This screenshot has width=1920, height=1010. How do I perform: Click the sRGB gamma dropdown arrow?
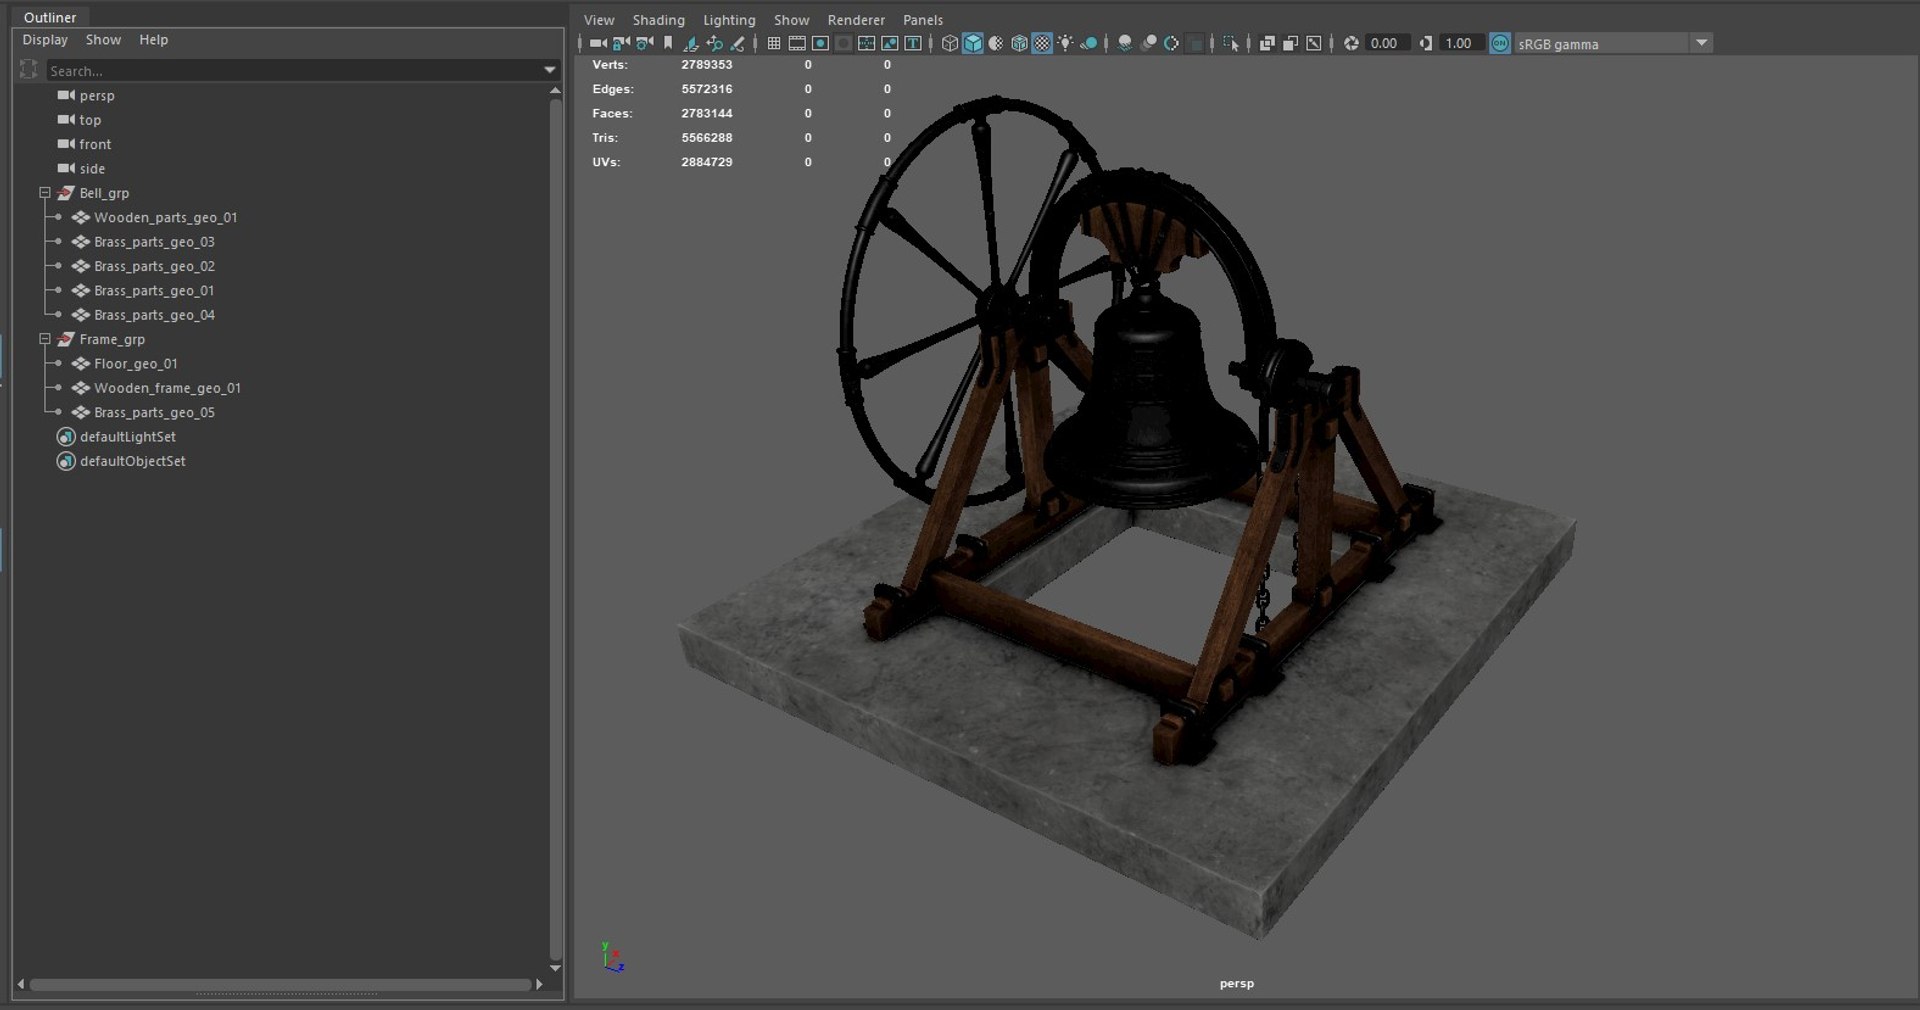(x=1701, y=43)
